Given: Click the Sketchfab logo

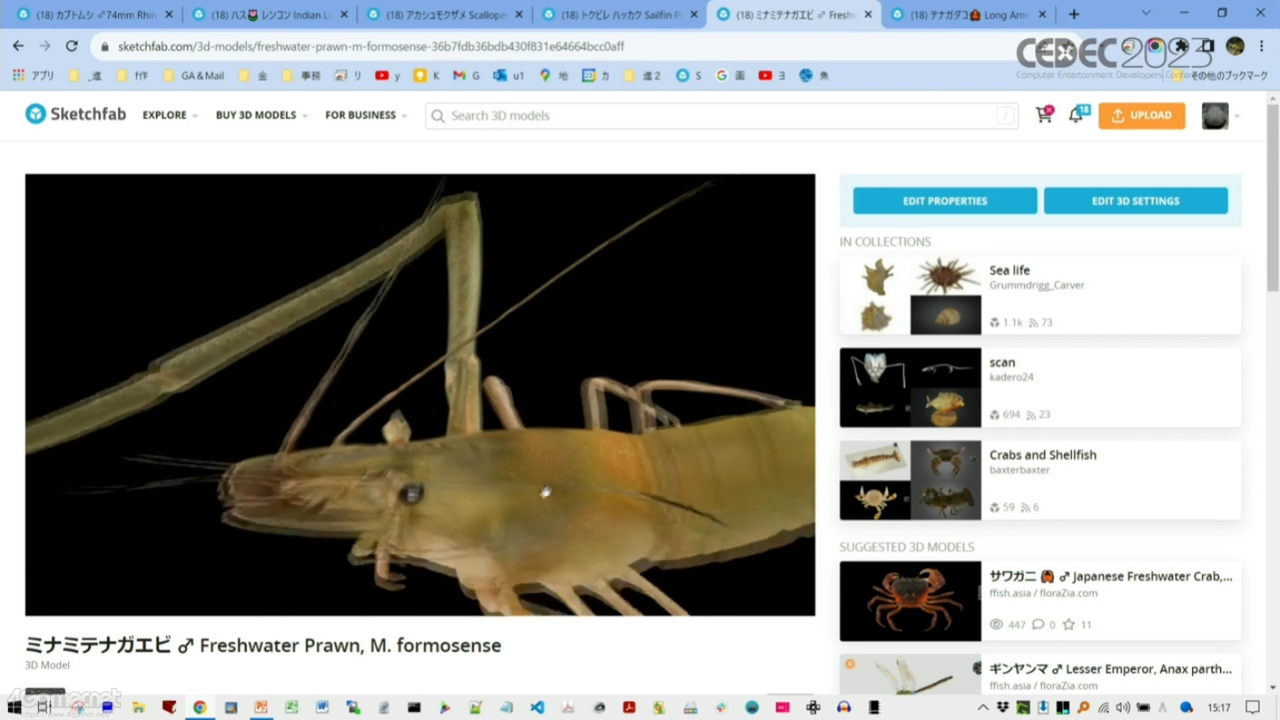Looking at the screenshot, I should click(76, 114).
